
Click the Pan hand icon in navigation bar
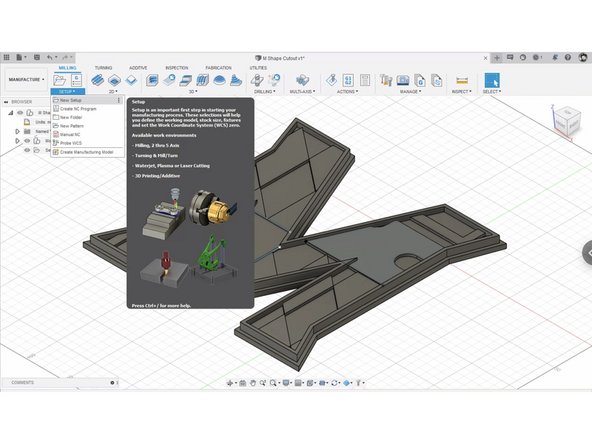point(253,383)
